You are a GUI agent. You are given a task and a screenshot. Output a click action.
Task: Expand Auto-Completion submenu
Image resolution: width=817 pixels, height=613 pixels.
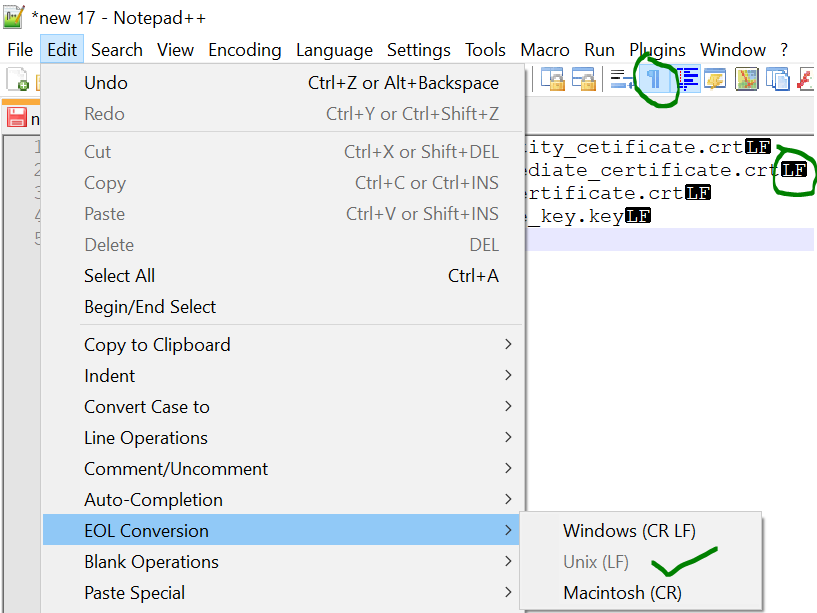point(282,500)
